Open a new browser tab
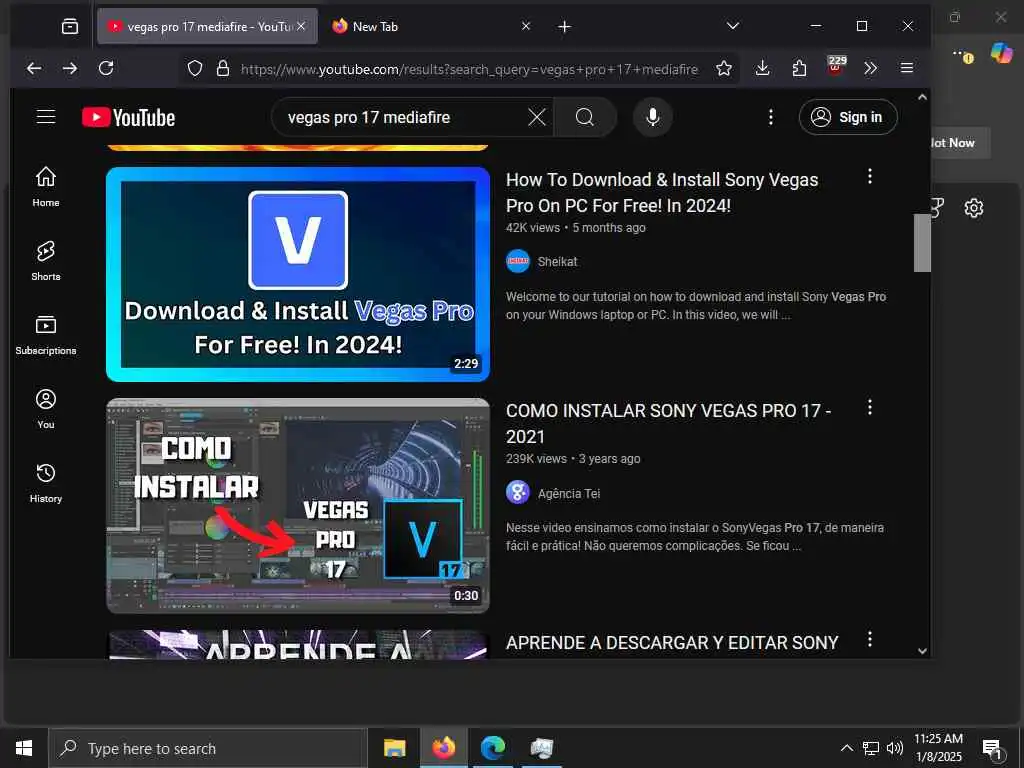This screenshot has width=1024, height=768. tap(564, 27)
